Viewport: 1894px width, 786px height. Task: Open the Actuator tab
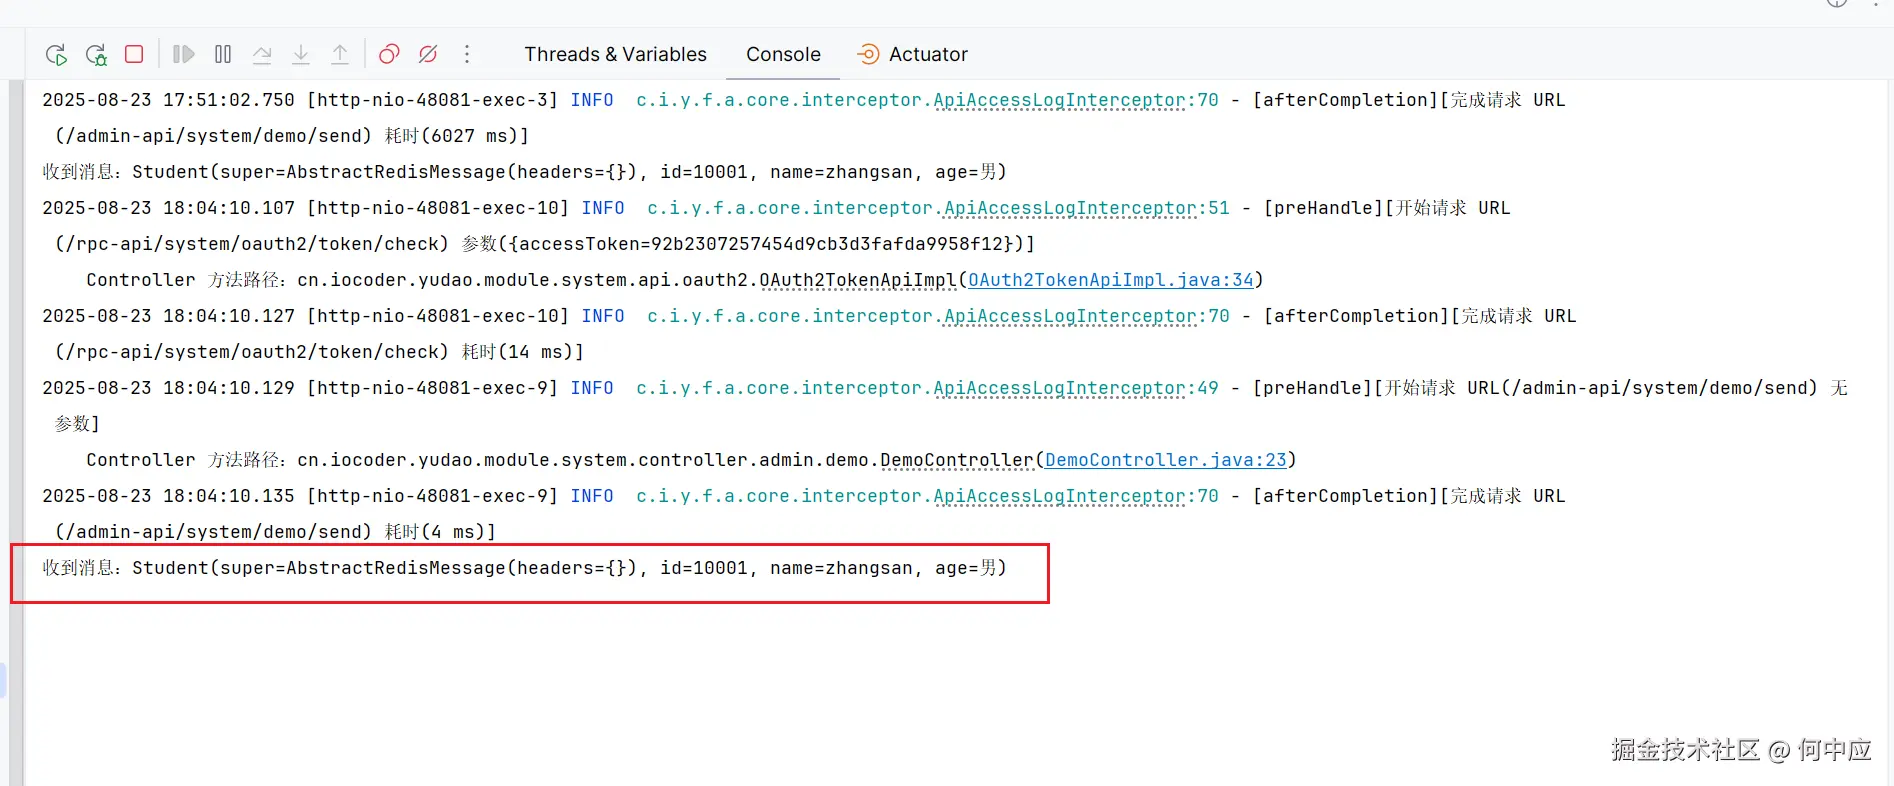click(x=912, y=54)
